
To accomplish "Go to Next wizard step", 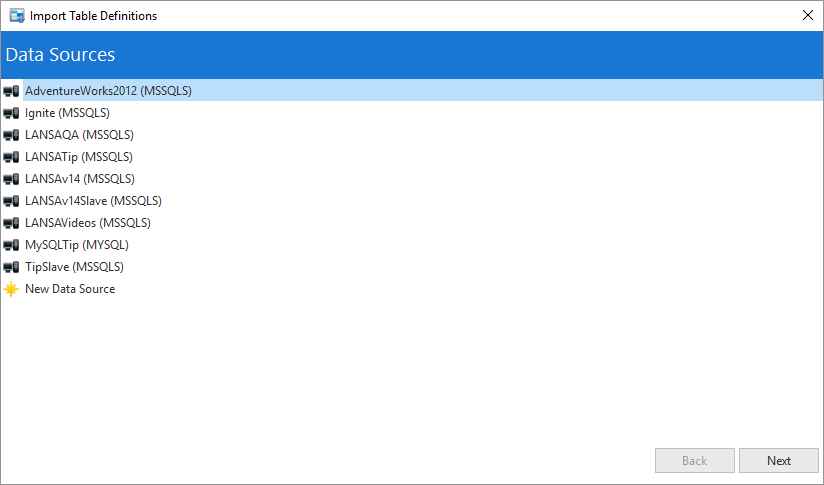I will point(779,461).
